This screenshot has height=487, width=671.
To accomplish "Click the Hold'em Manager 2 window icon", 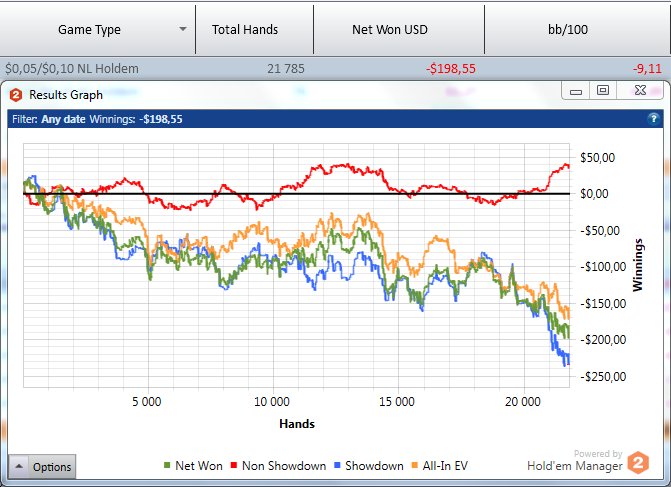I will 16,95.
